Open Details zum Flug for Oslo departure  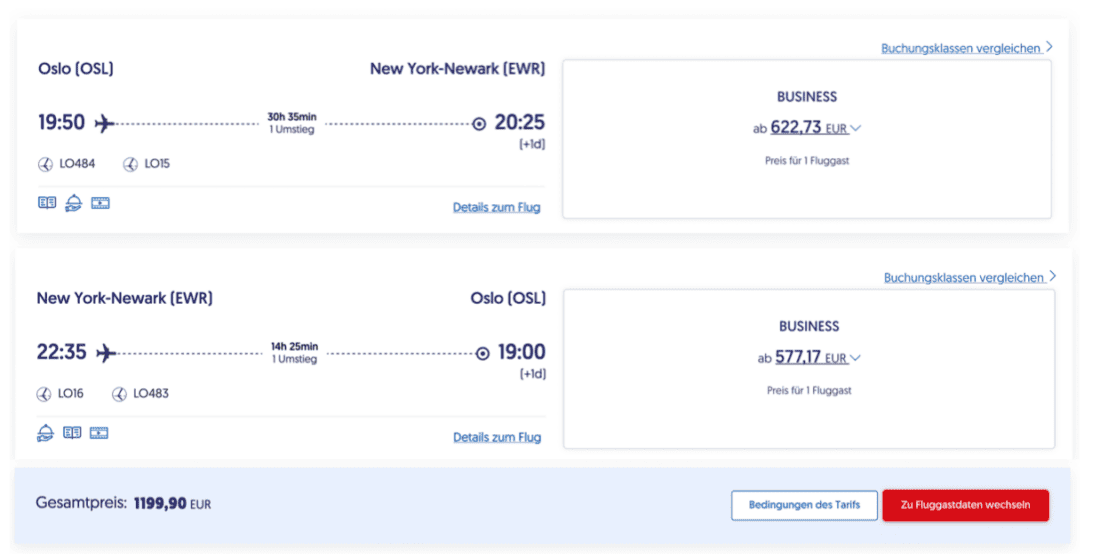click(496, 208)
